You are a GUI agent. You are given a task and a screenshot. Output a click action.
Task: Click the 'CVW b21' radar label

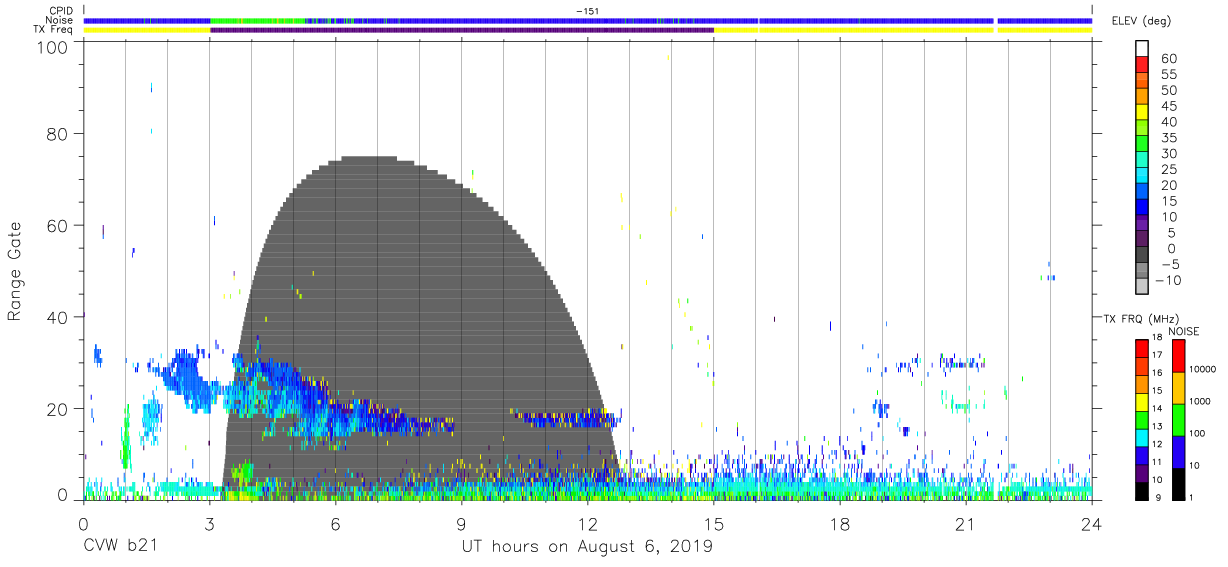point(120,546)
